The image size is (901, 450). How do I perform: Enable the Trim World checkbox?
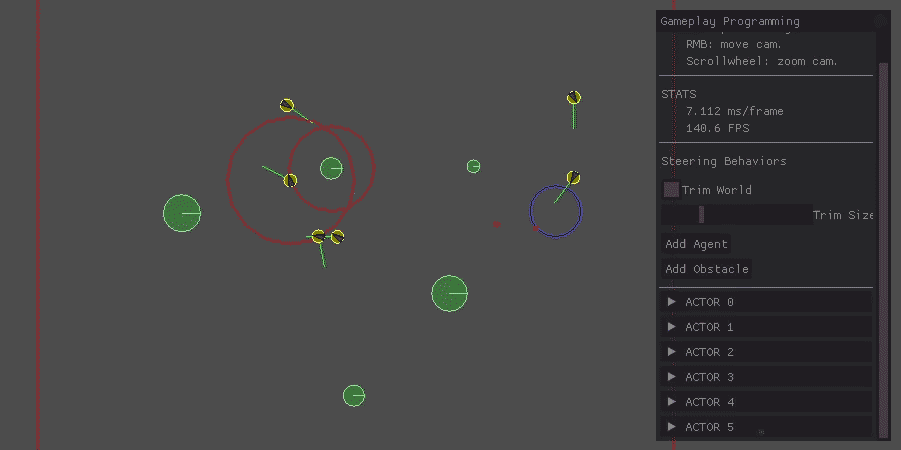coord(672,189)
